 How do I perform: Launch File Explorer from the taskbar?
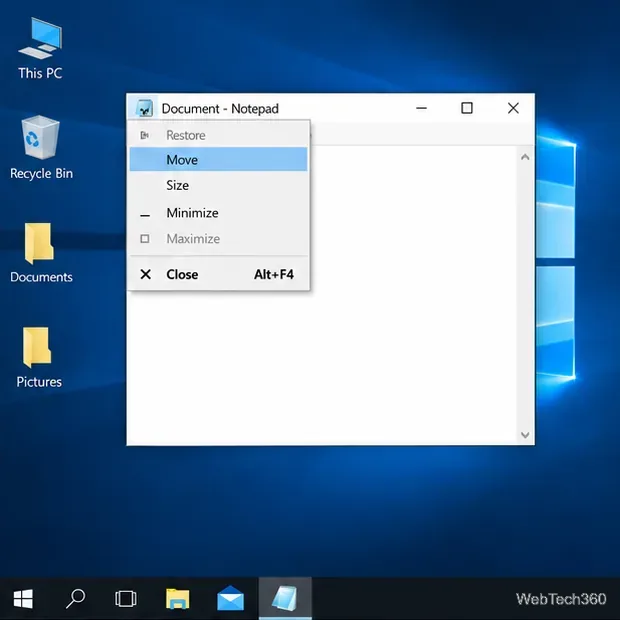point(178,599)
